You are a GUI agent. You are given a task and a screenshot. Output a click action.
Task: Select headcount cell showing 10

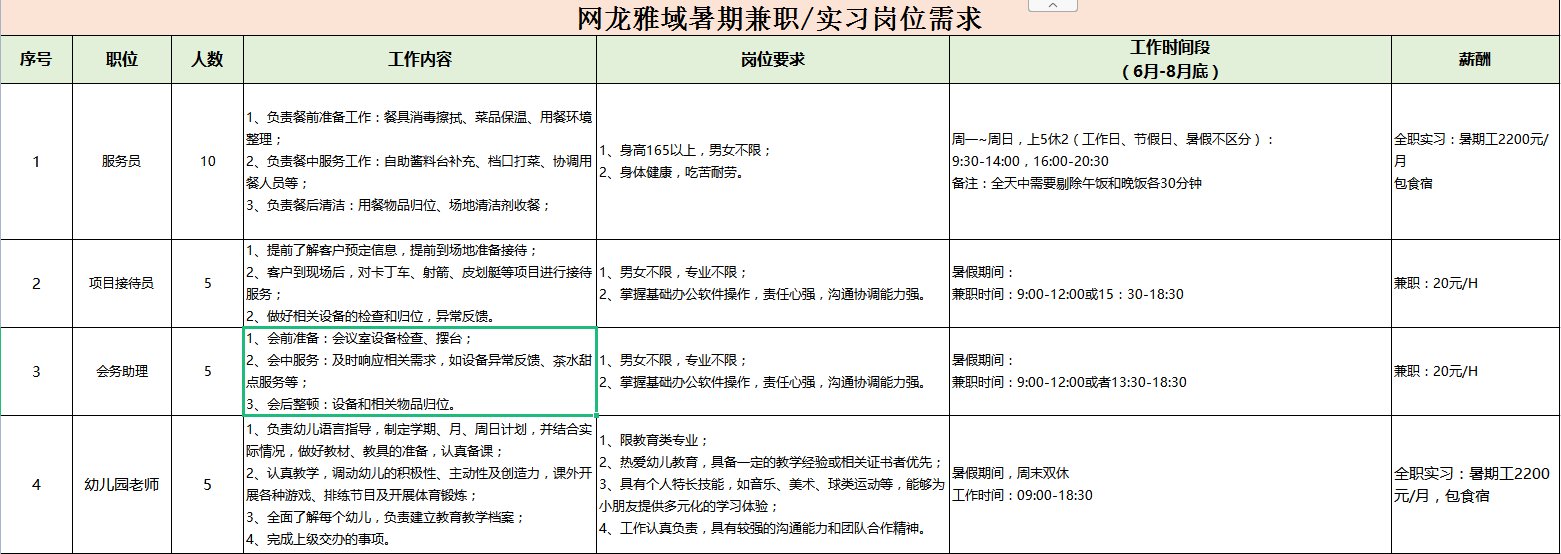pyautogui.click(x=207, y=161)
